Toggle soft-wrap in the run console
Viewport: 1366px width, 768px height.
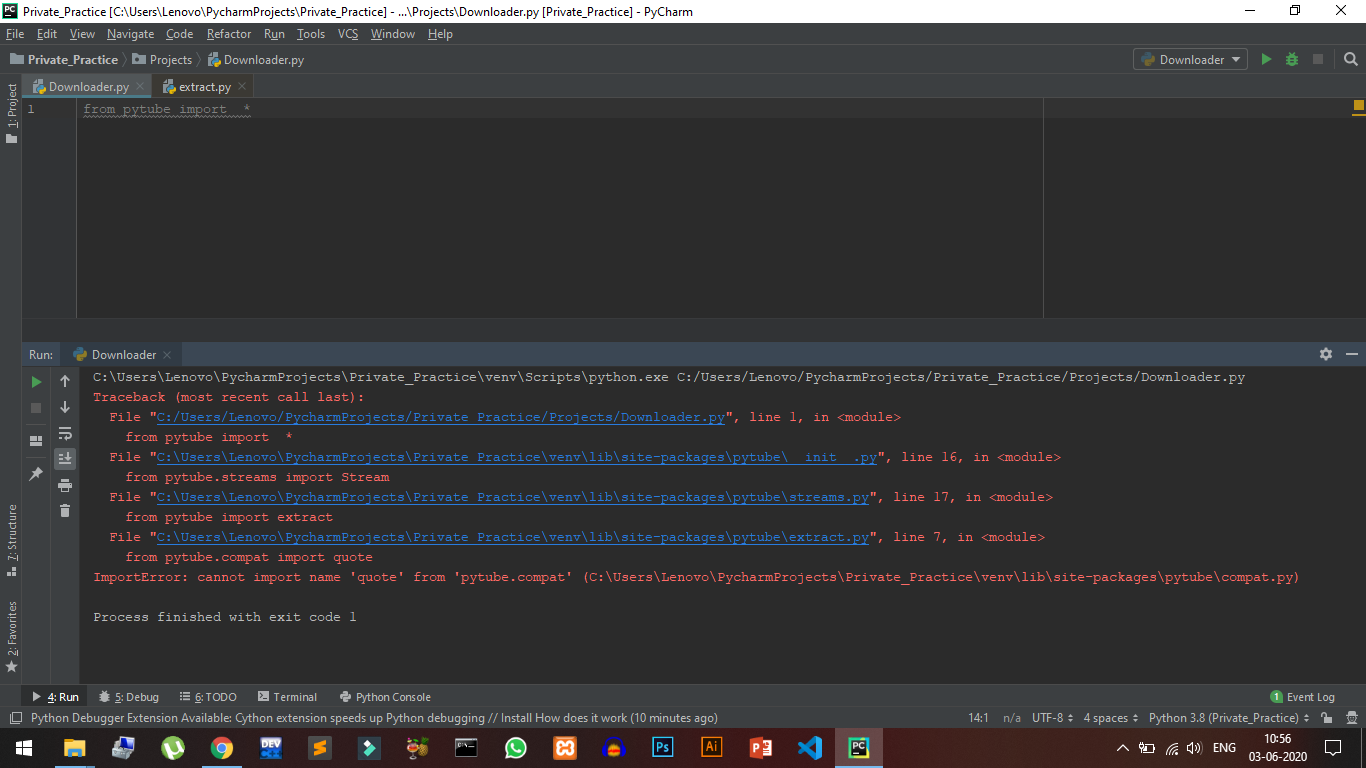coord(64,433)
